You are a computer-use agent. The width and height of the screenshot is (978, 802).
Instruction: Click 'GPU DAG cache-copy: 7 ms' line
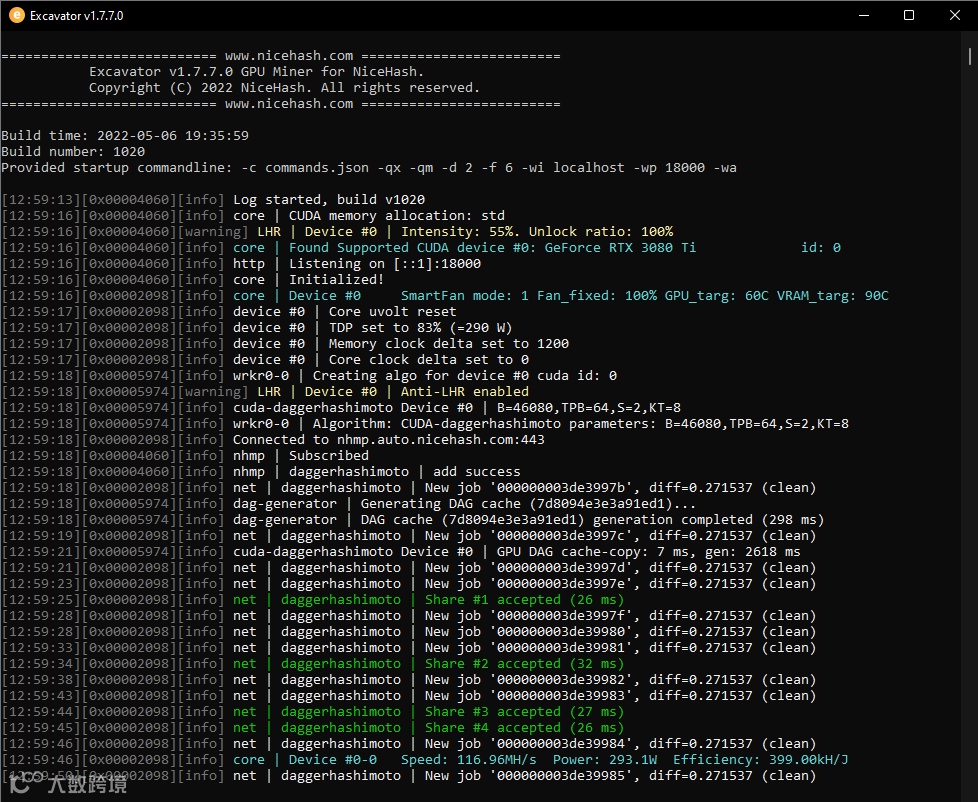click(x=401, y=552)
